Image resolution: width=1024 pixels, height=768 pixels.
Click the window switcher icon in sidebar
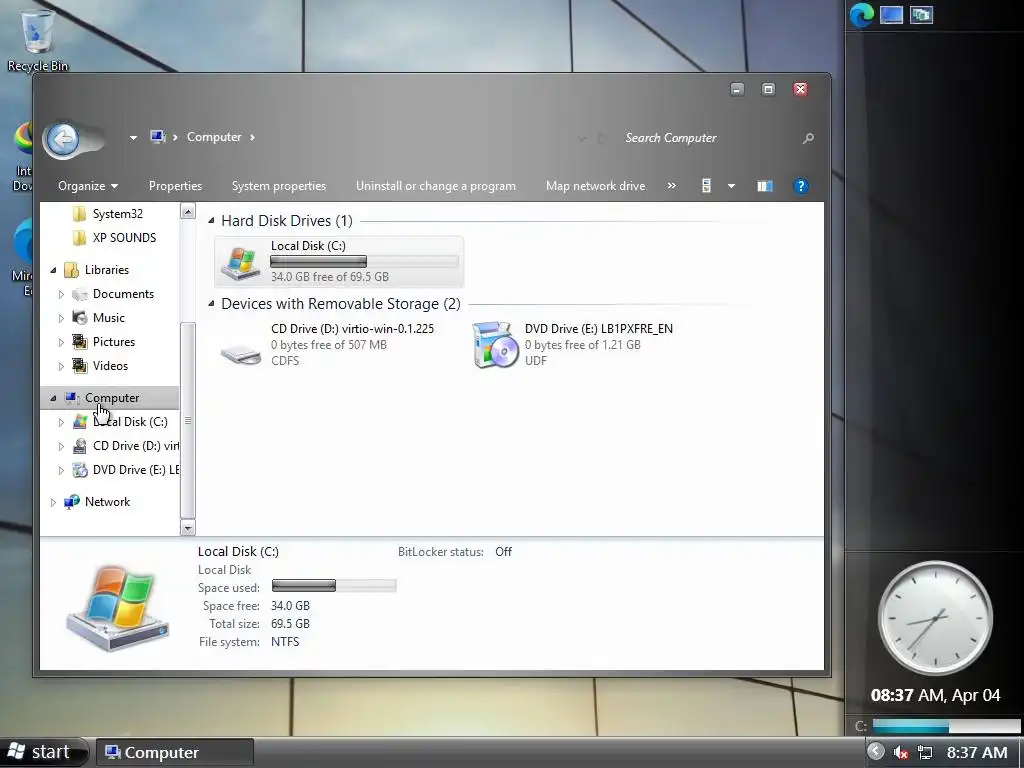point(921,15)
